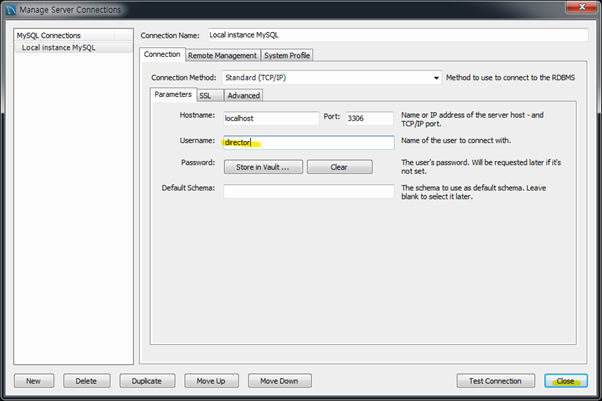Click into the Port field
The height and width of the screenshot is (401, 602).
tap(369, 118)
